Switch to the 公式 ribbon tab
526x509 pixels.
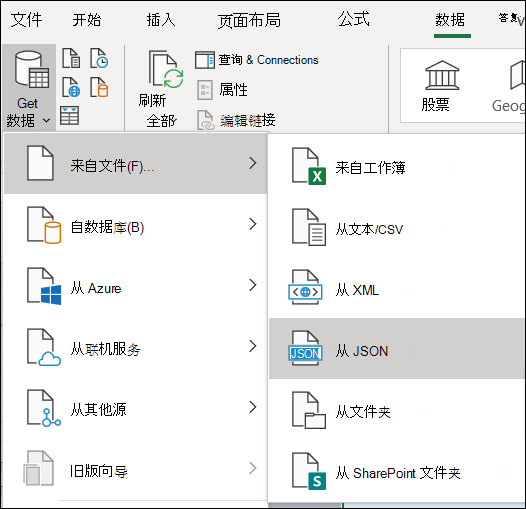point(354,19)
